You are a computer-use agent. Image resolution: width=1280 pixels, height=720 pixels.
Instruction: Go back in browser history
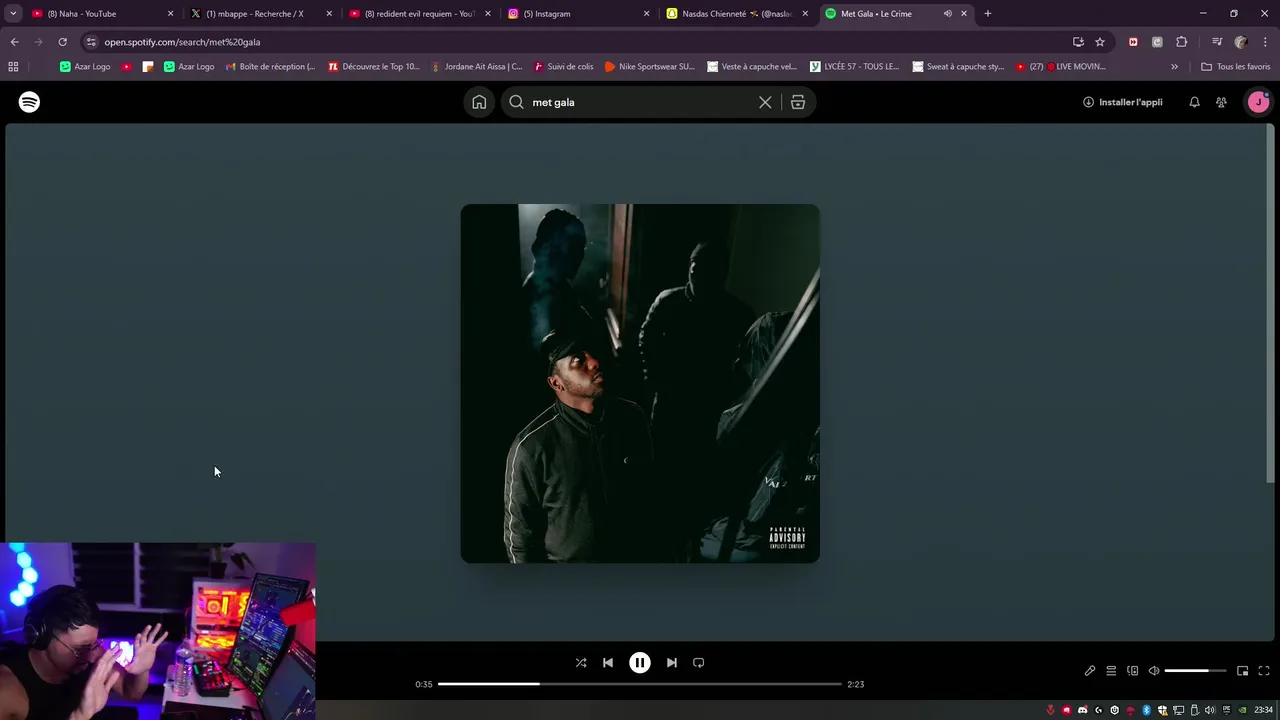(14, 42)
